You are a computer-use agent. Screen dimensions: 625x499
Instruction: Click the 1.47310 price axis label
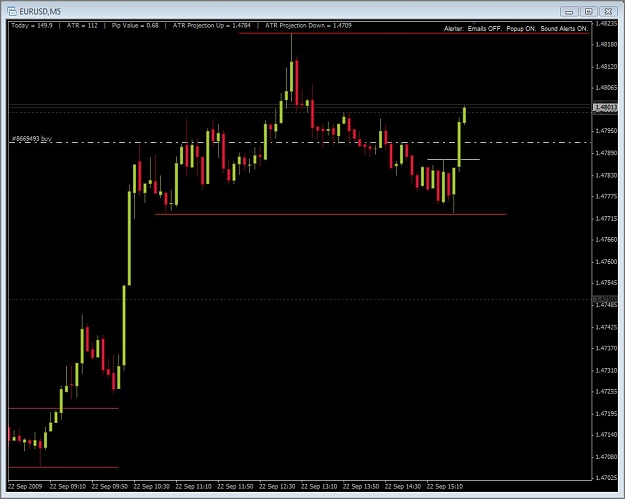606,371
